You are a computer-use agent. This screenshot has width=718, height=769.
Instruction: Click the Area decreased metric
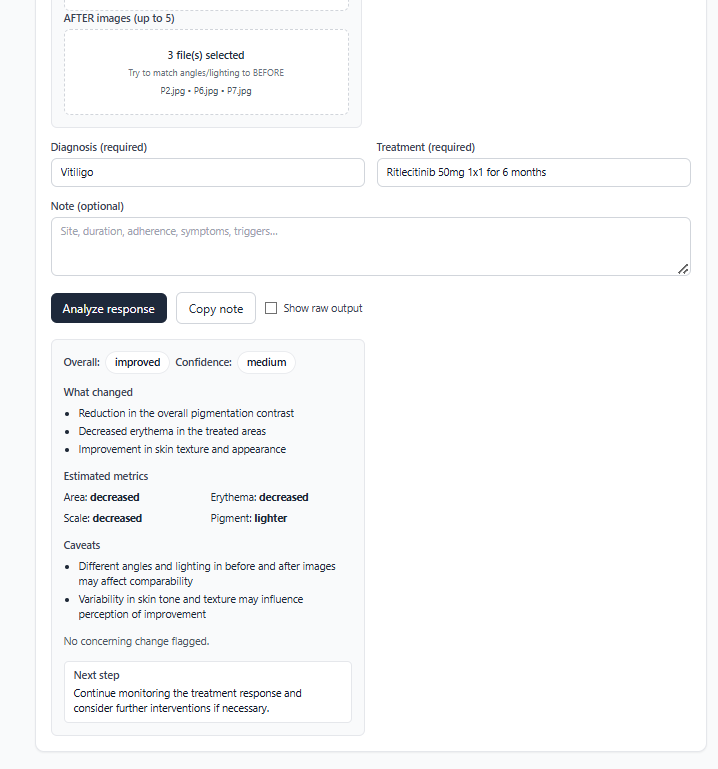click(101, 497)
